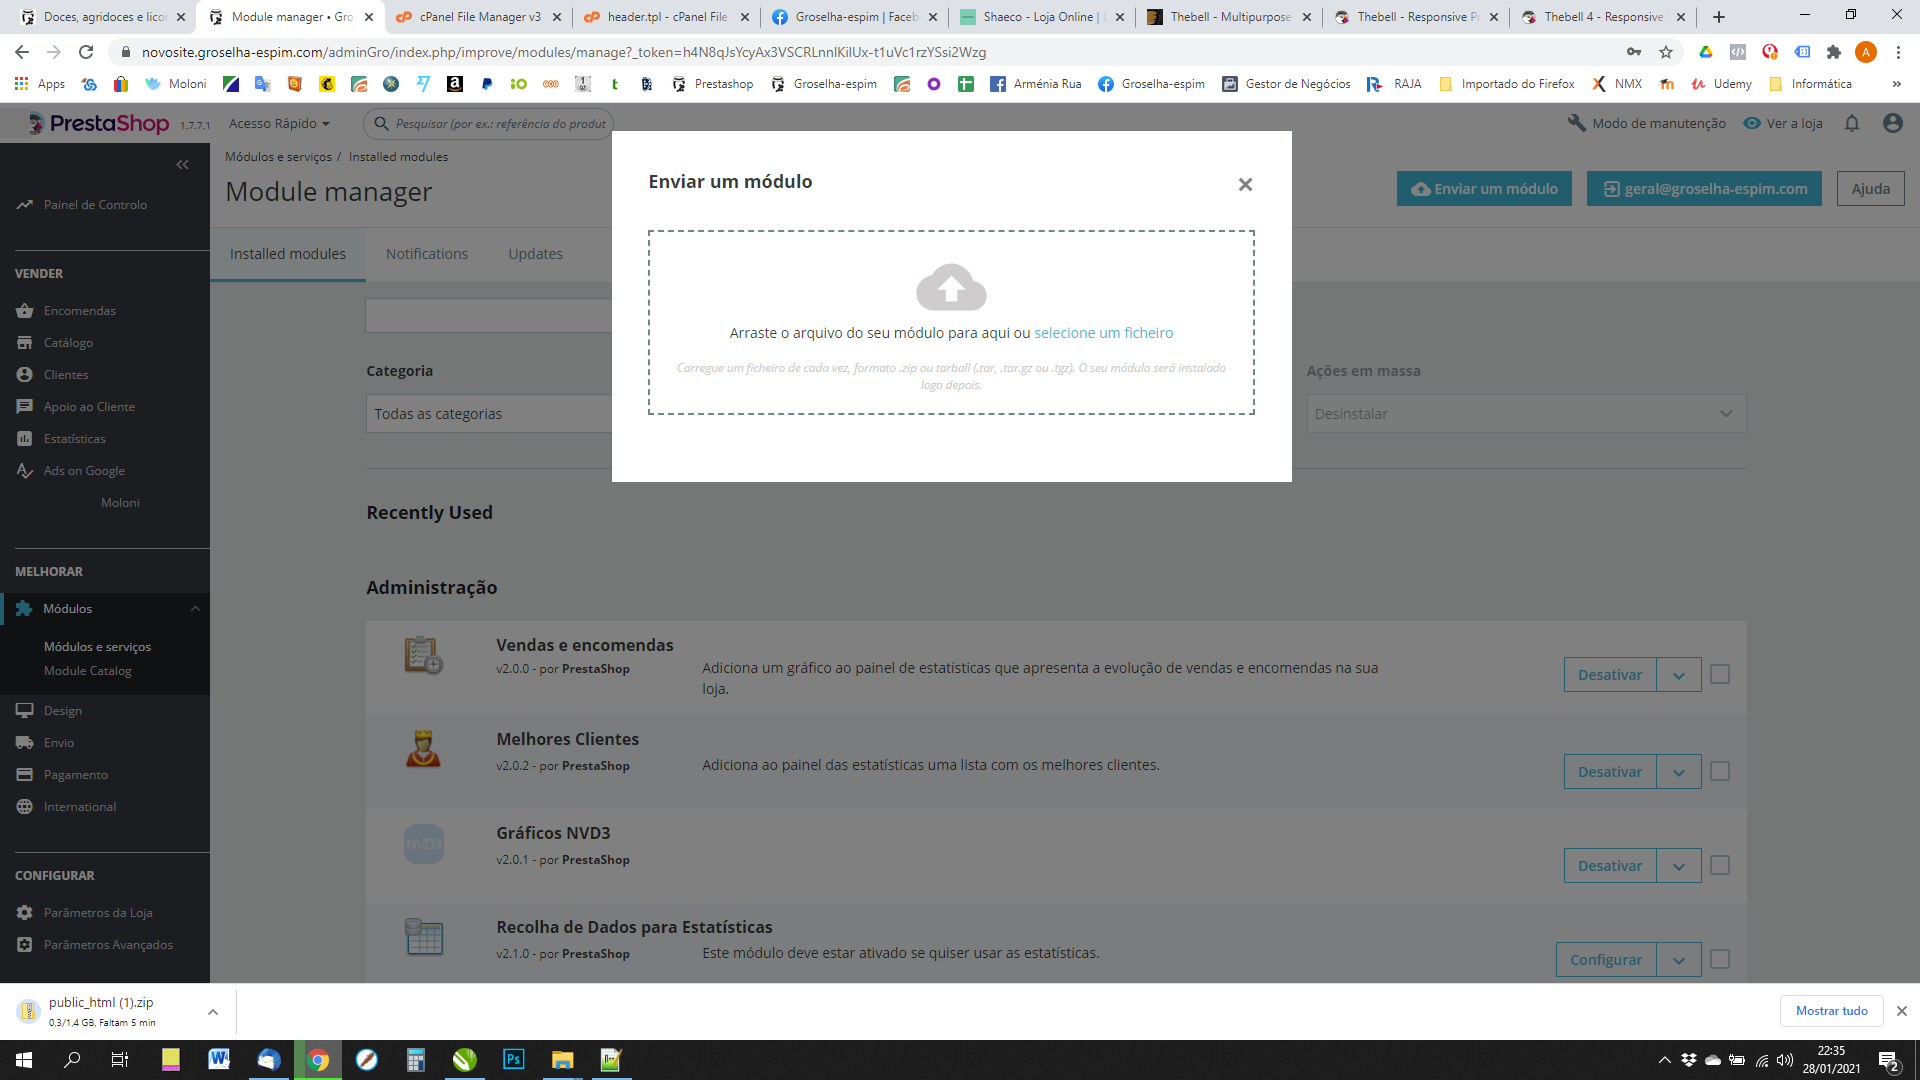The image size is (1920, 1080).
Task: Click the selecione um ficheiro link
Action: (1103, 333)
